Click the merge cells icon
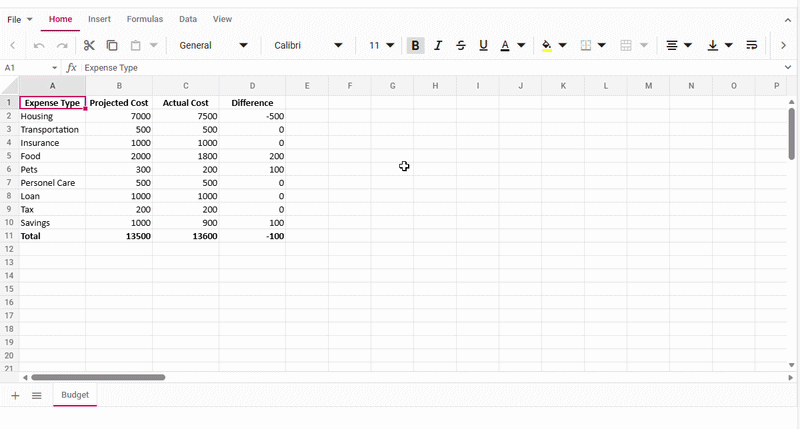The width and height of the screenshot is (800, 429). click(626, 45)
